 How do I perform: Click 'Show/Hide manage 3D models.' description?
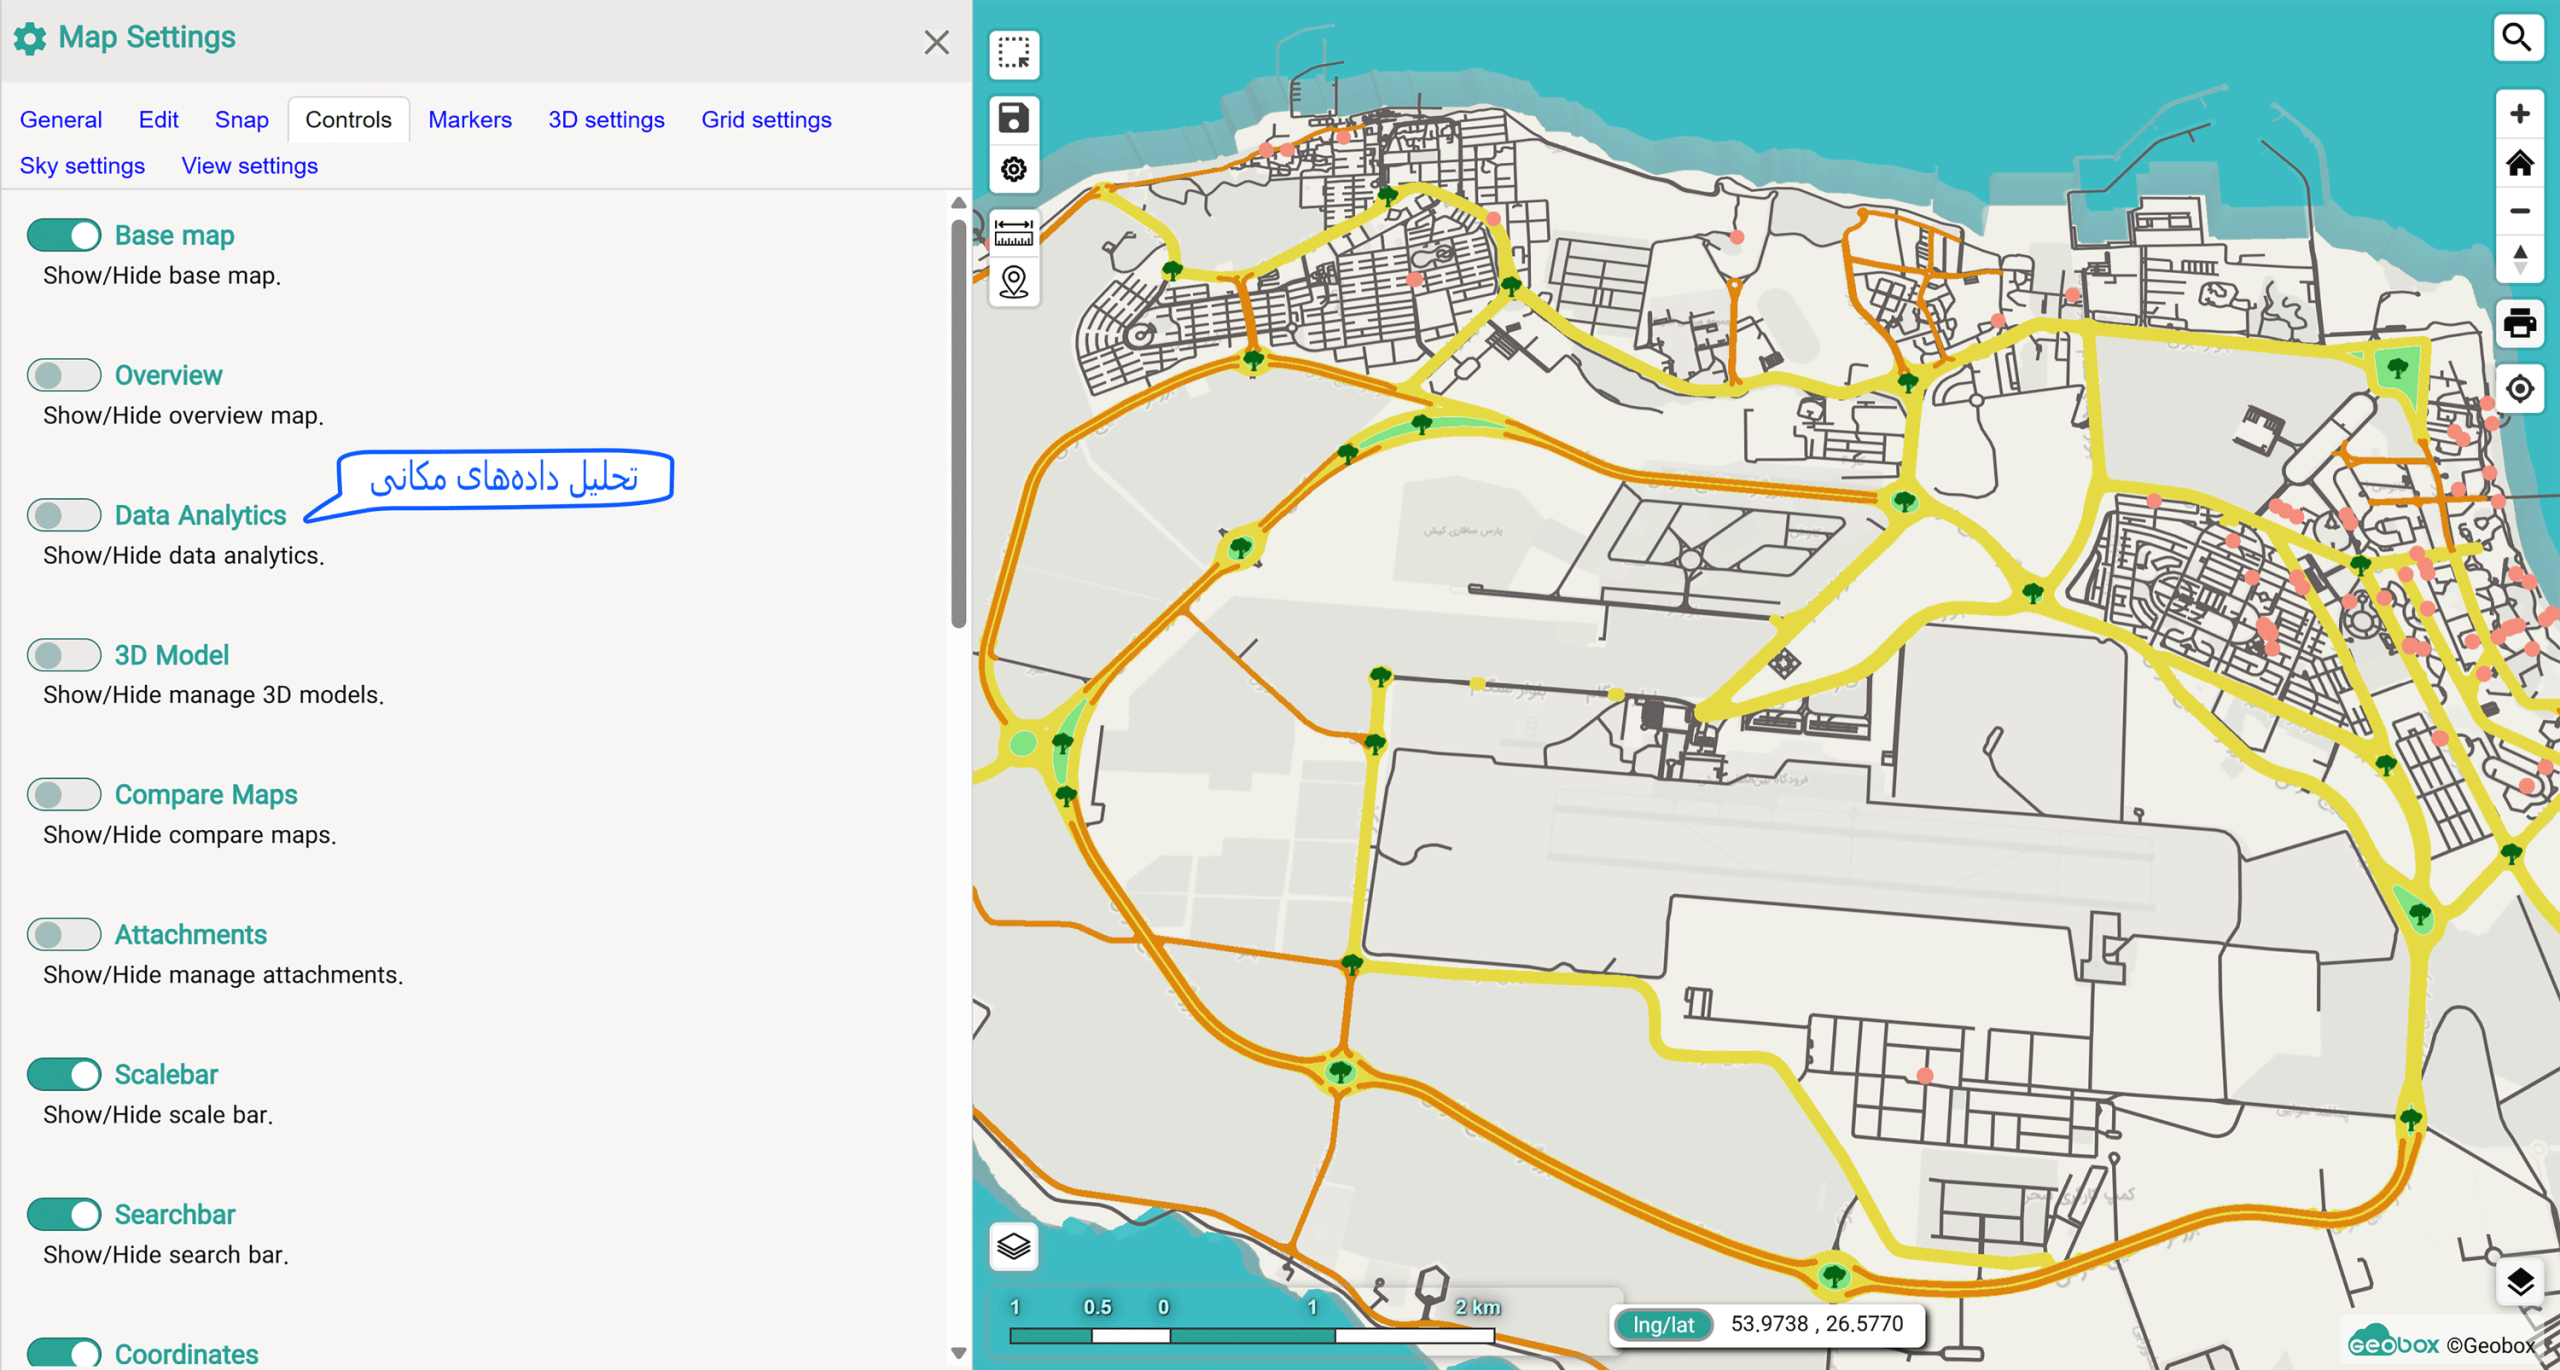click(213, 695)
